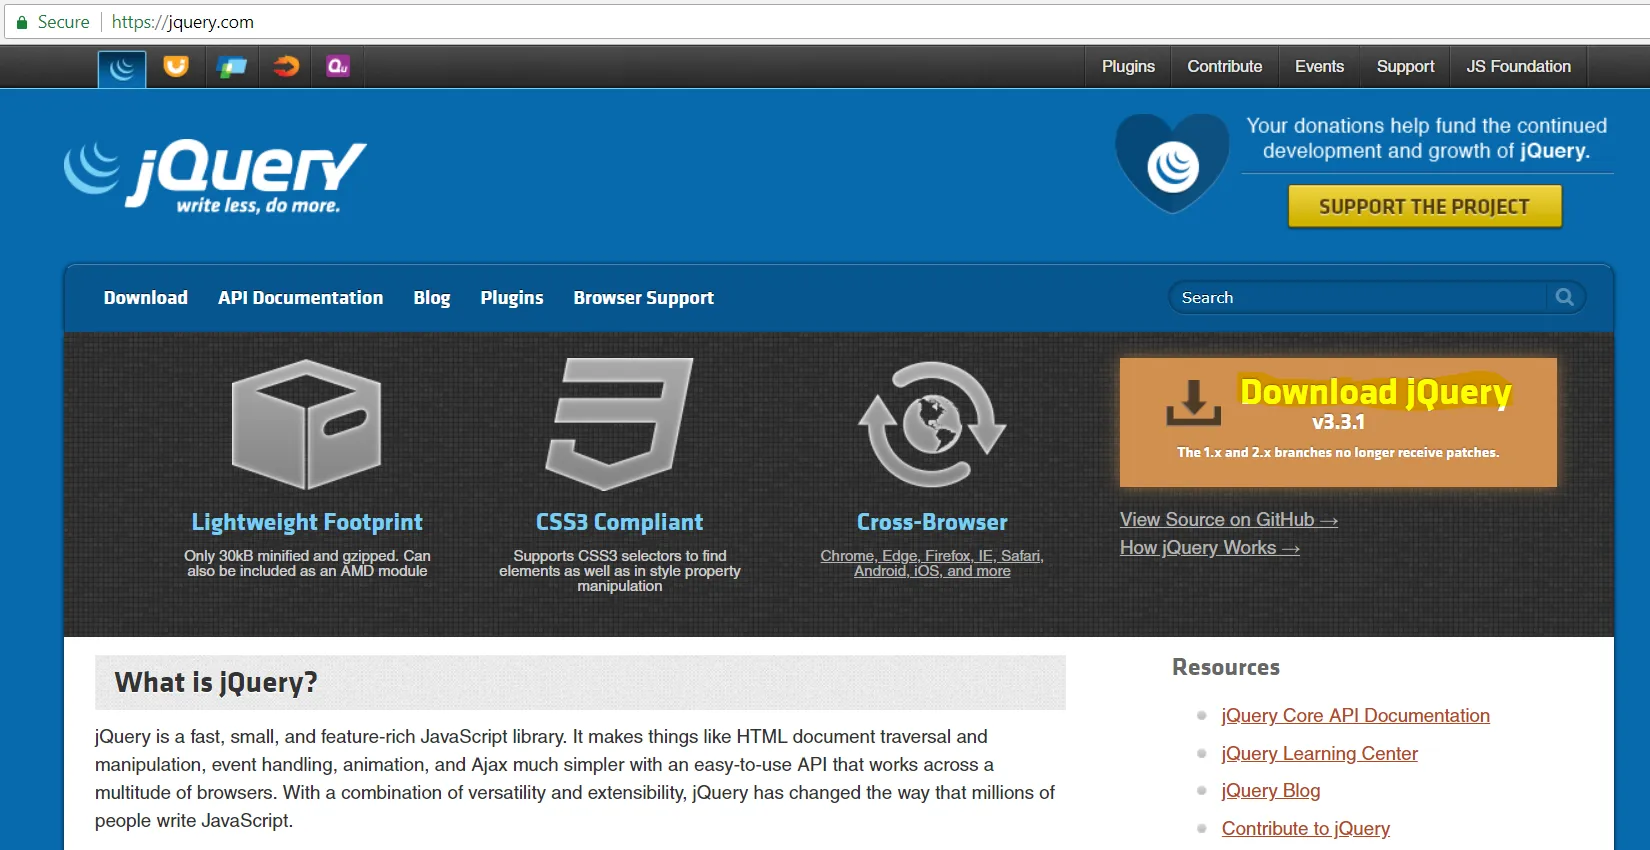The height and width of the screenshot is (850, 1650).
Task: Go to Download in main navigation
Action: [146, 298]
